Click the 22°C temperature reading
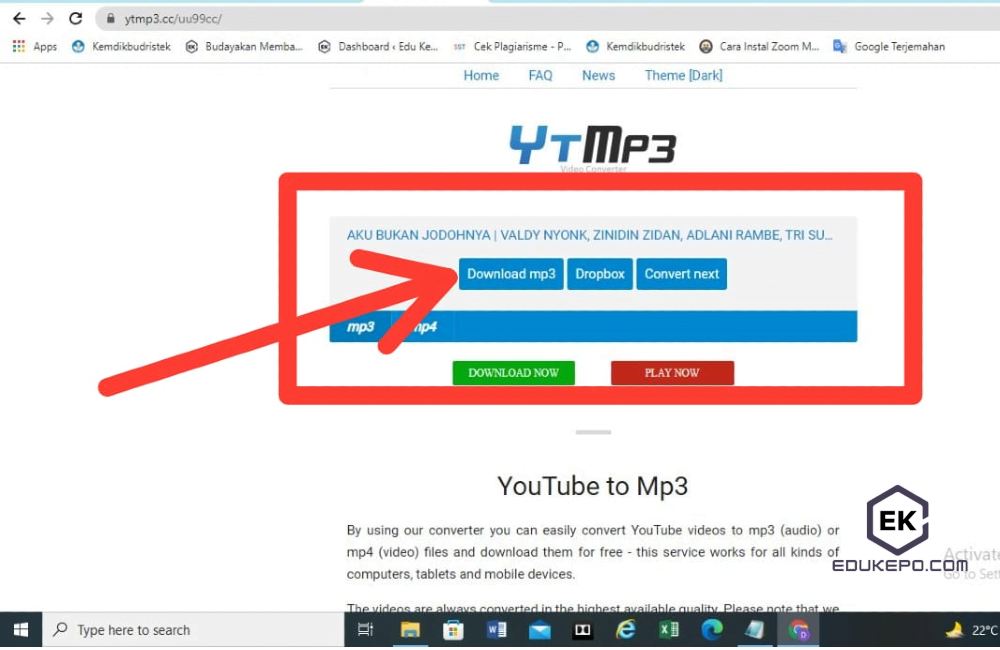The height and width of the screenshot is (650, 1000). coord(985,630)
